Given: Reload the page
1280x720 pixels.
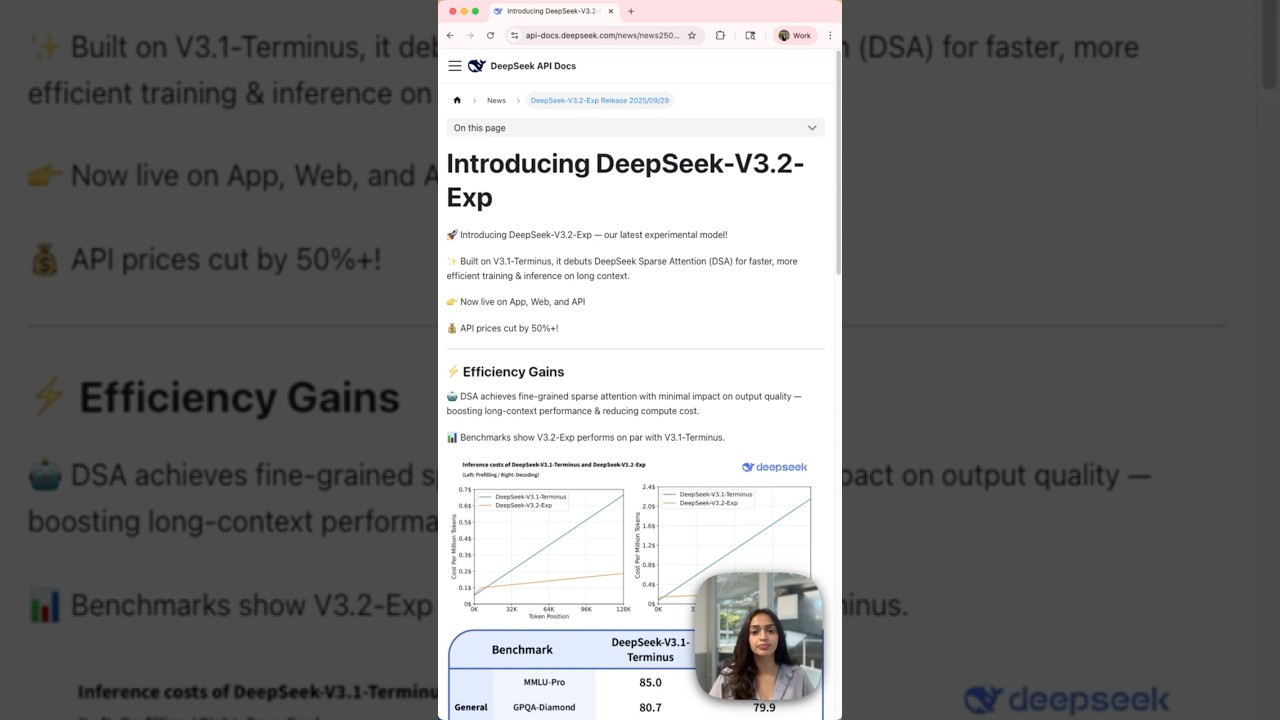Looking at the screenshot, I should tap(490, 35).
